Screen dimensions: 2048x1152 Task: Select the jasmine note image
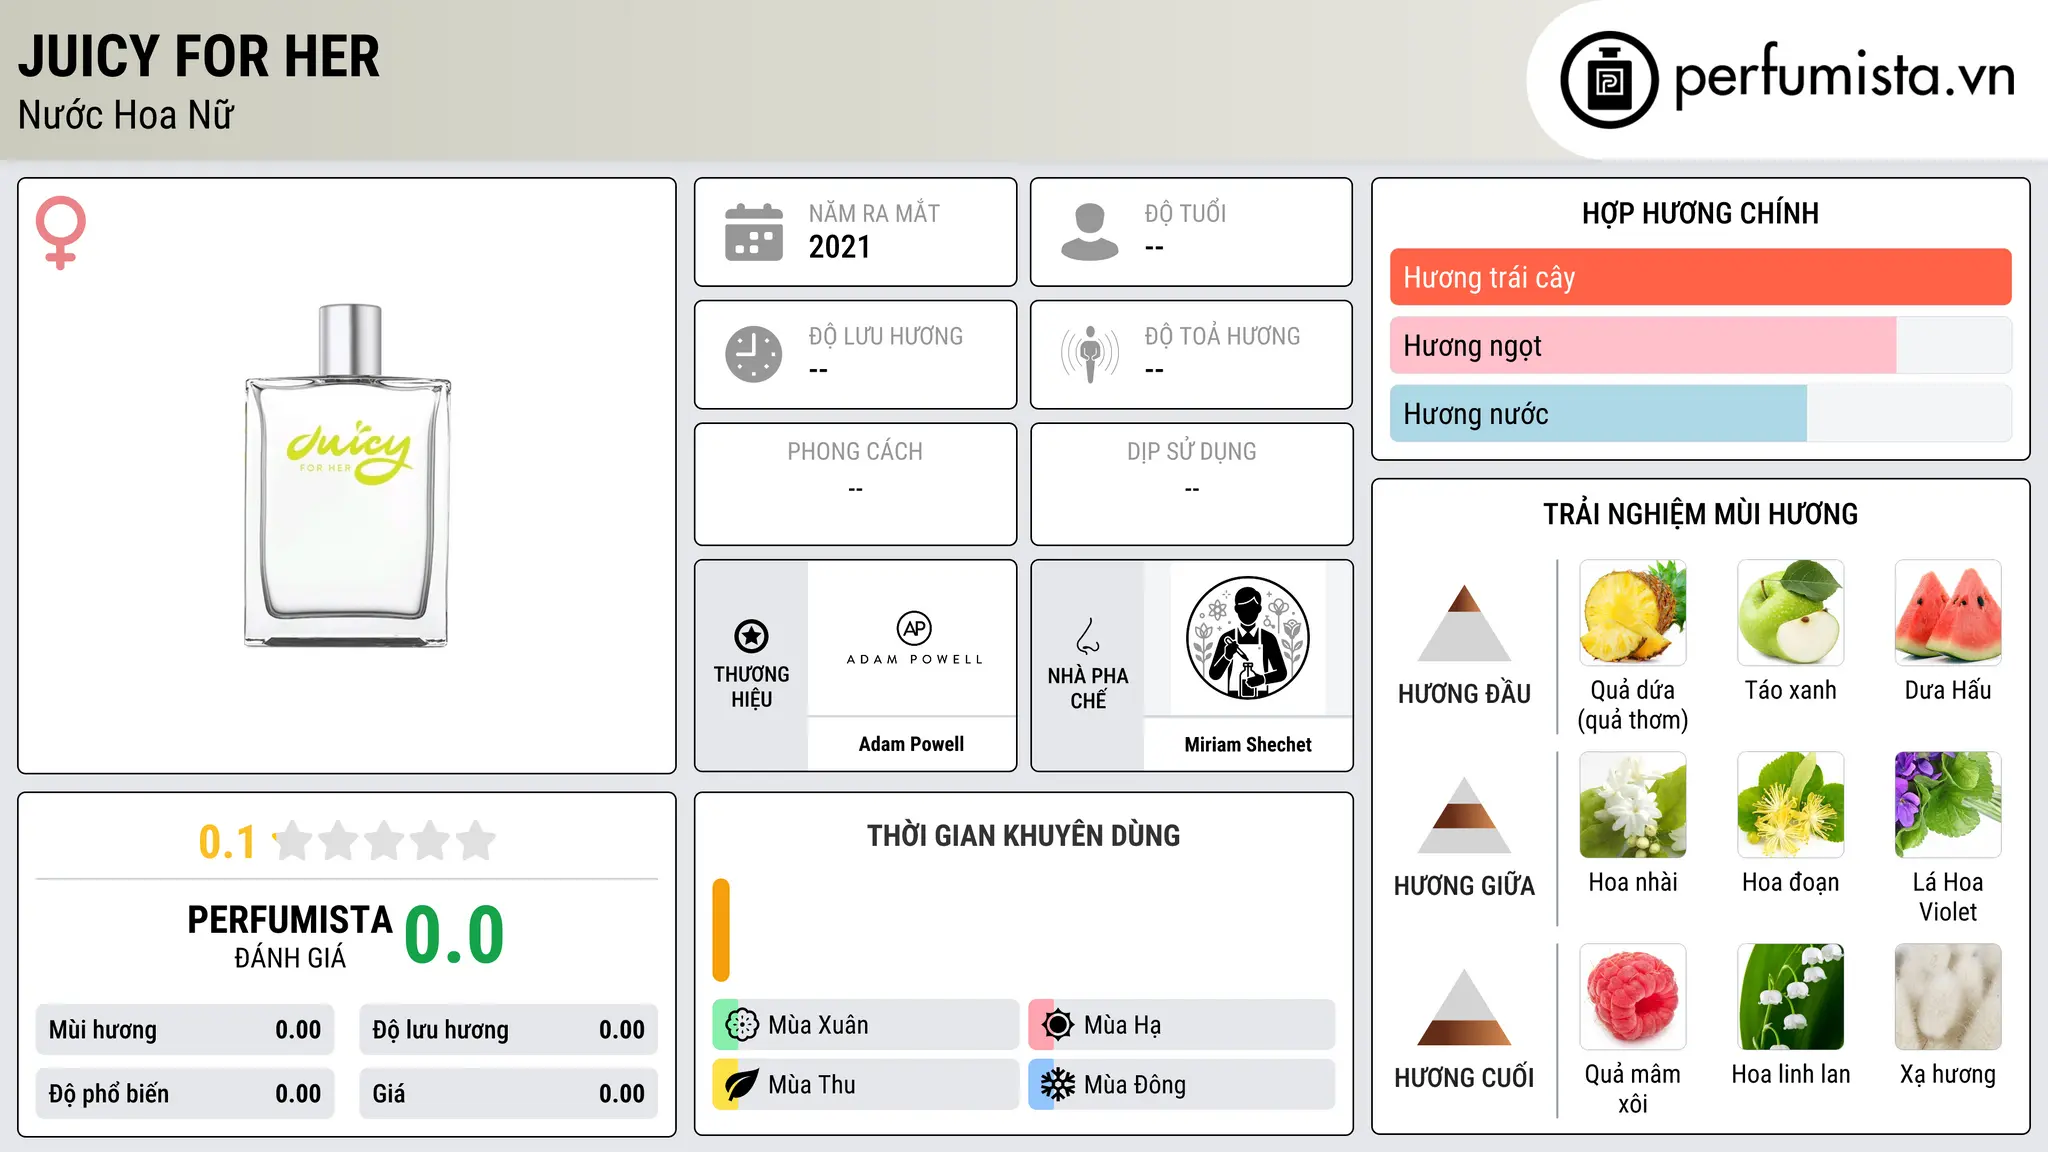[1633, 805]
